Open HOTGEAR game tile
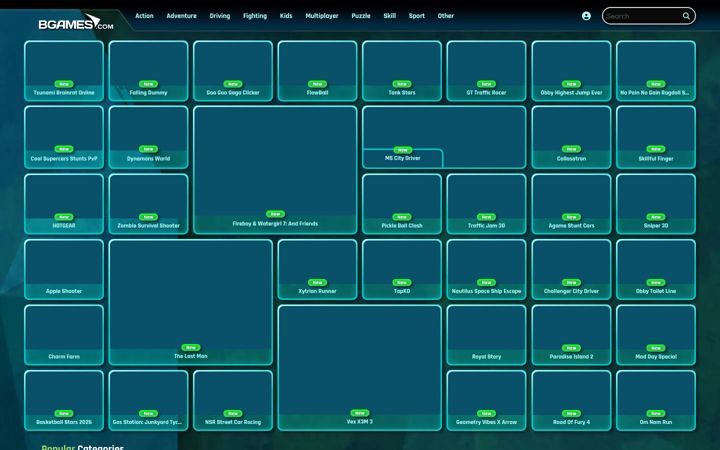This screenshot has height=450, width=720. (x=64, y=204)
